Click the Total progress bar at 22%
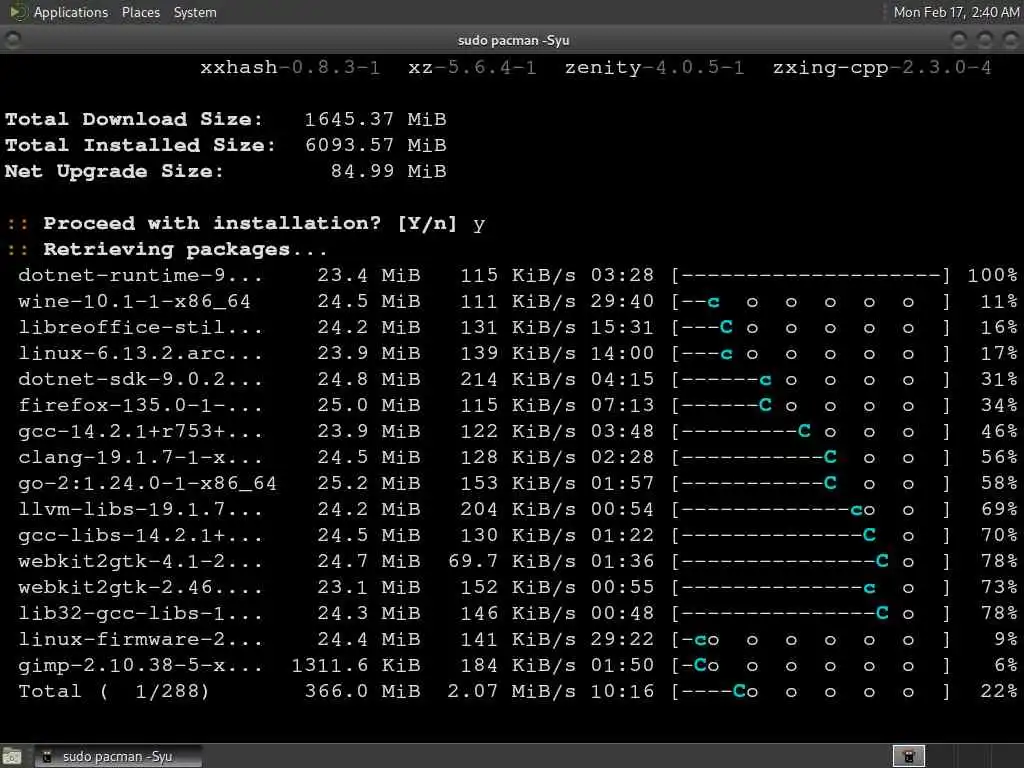This screenshot has height=768, width=1024. (x=810, y=692)
